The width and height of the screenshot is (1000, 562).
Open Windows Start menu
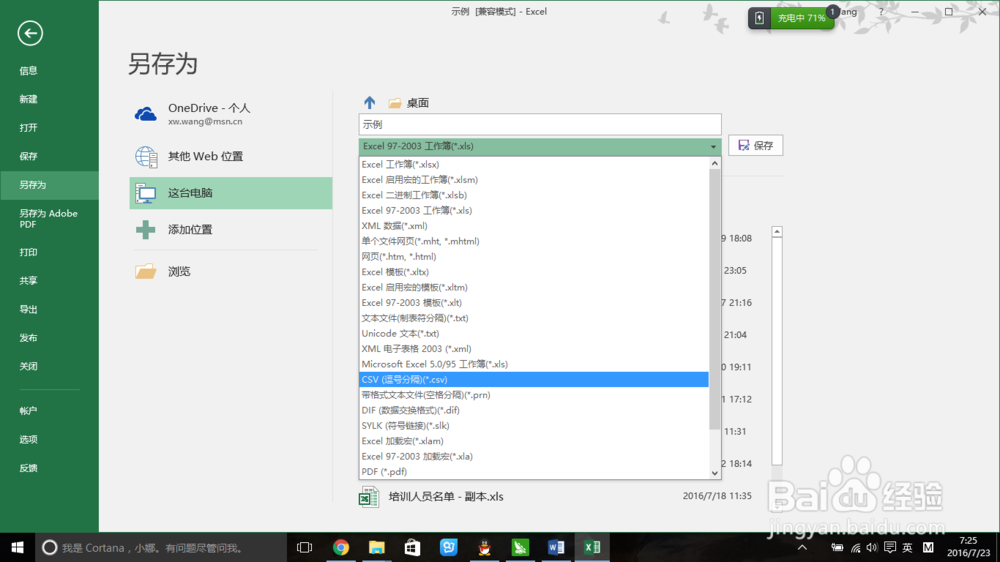click(17, 547)
